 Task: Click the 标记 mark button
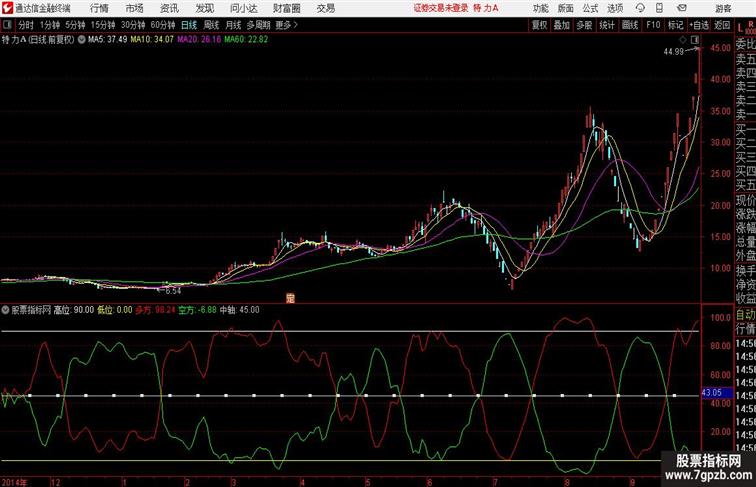[x=675, y=25]
